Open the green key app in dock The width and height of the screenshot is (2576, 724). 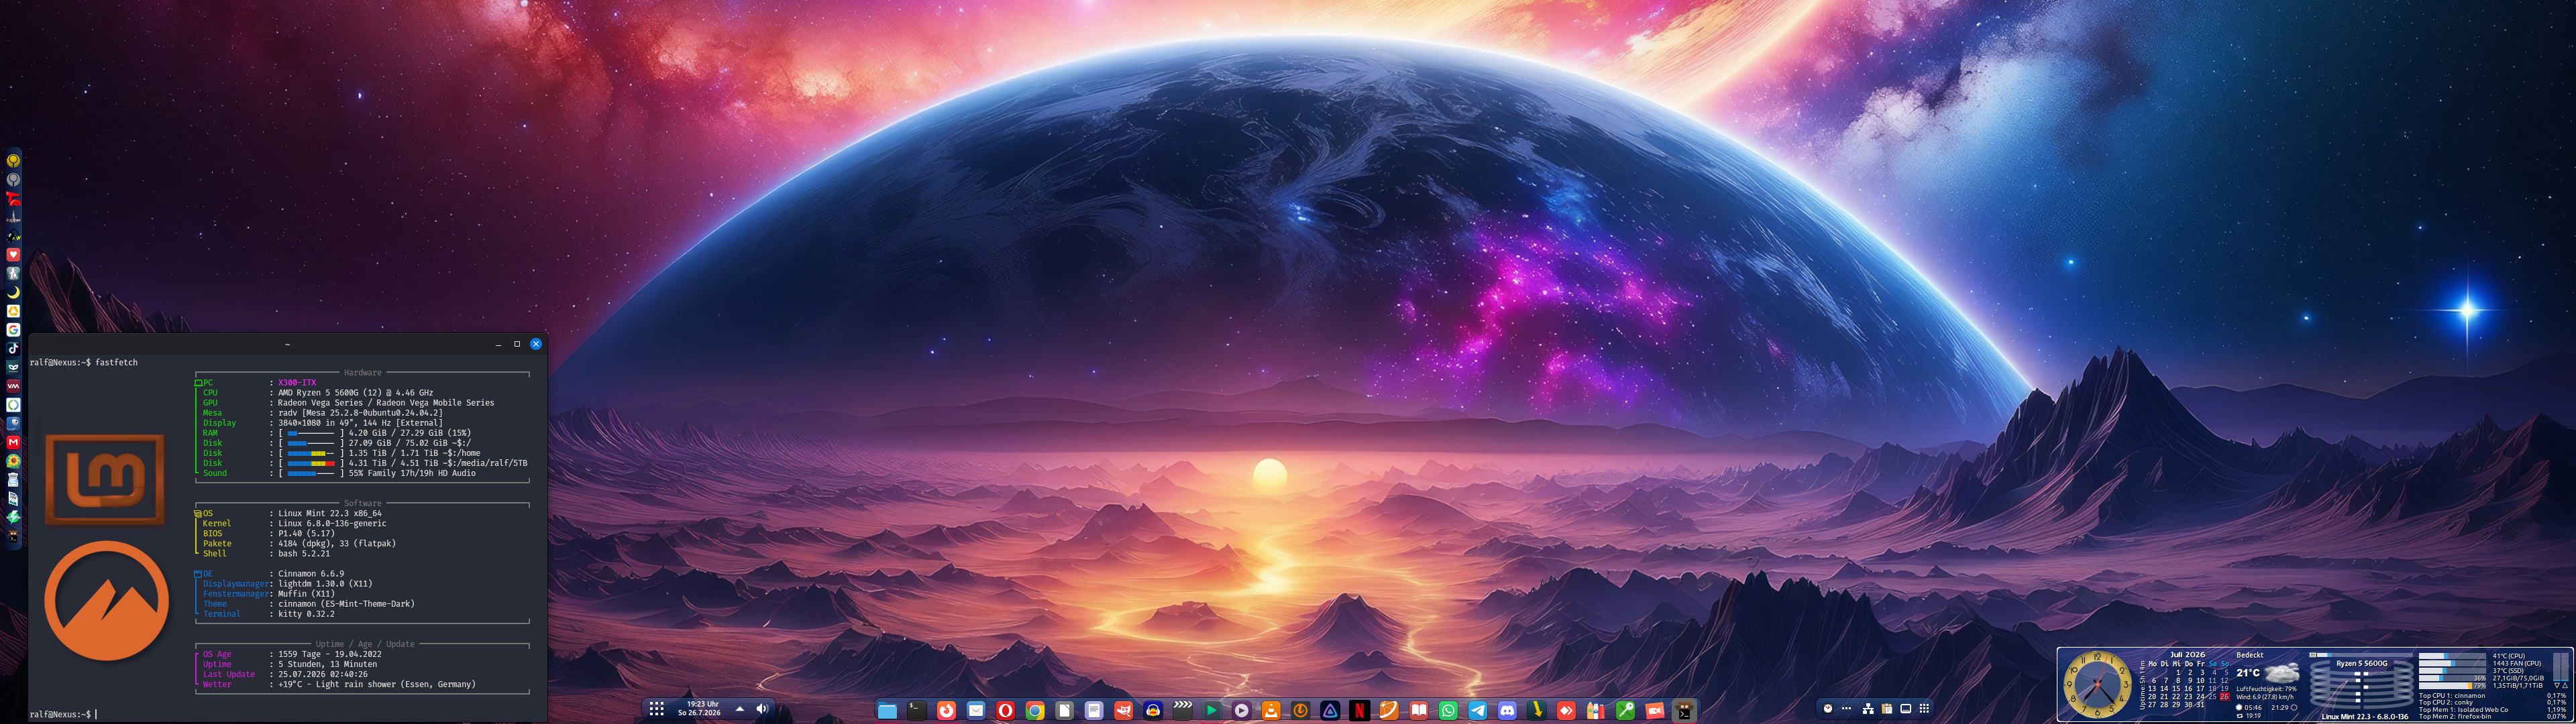point(1625,710)
